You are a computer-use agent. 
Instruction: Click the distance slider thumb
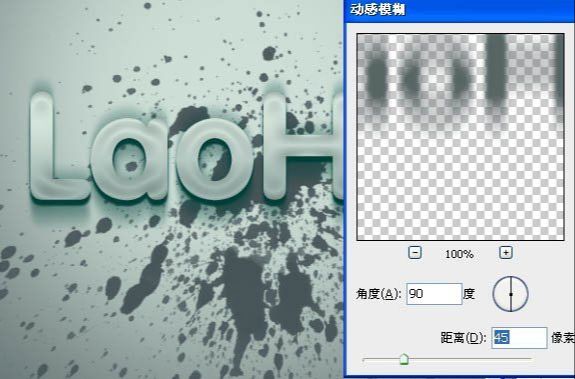tap(404, 359)
